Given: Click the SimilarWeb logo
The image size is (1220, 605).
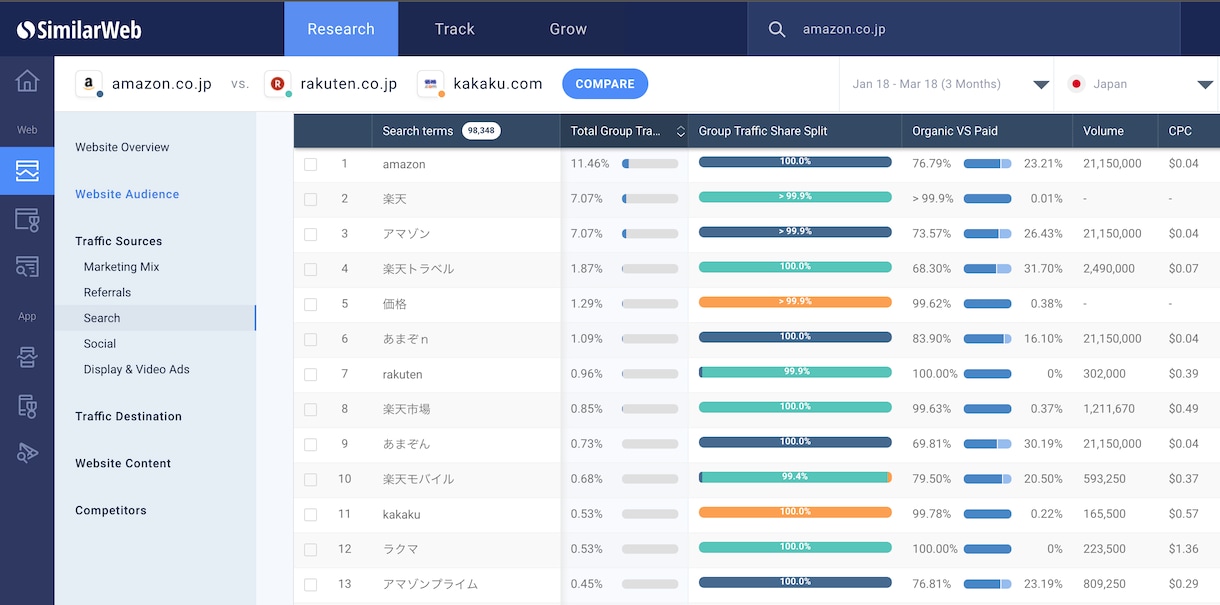Looking at the screenshot, I should click(x=79, y=29).
